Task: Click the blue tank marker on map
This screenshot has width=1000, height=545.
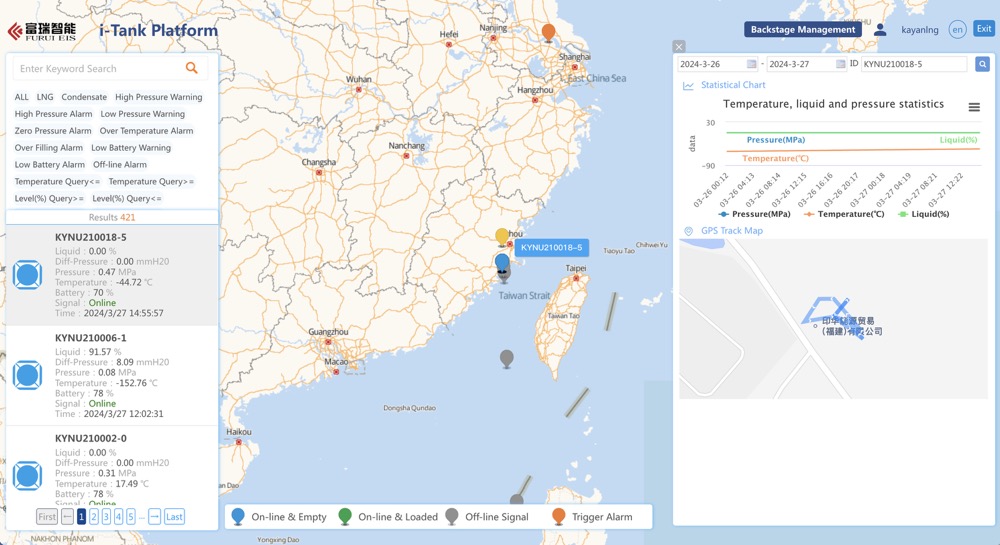Action: pyautogui.click(x=502, y=262)
